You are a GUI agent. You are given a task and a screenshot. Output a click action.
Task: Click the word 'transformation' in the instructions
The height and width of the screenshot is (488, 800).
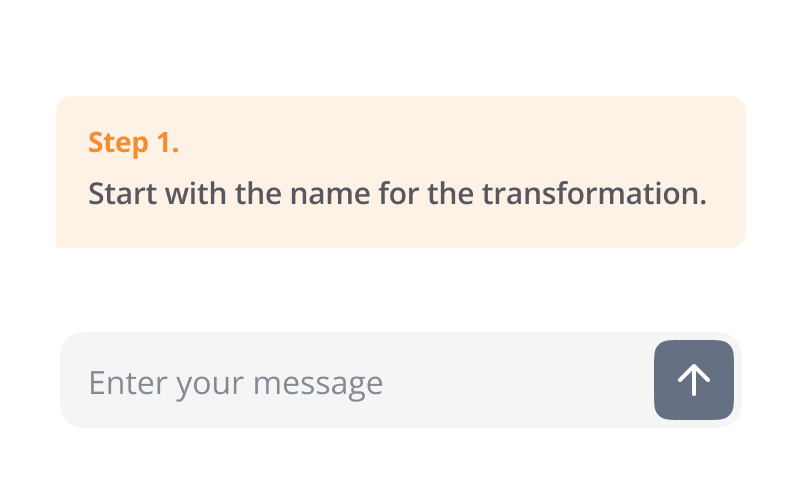pos(594,193)
